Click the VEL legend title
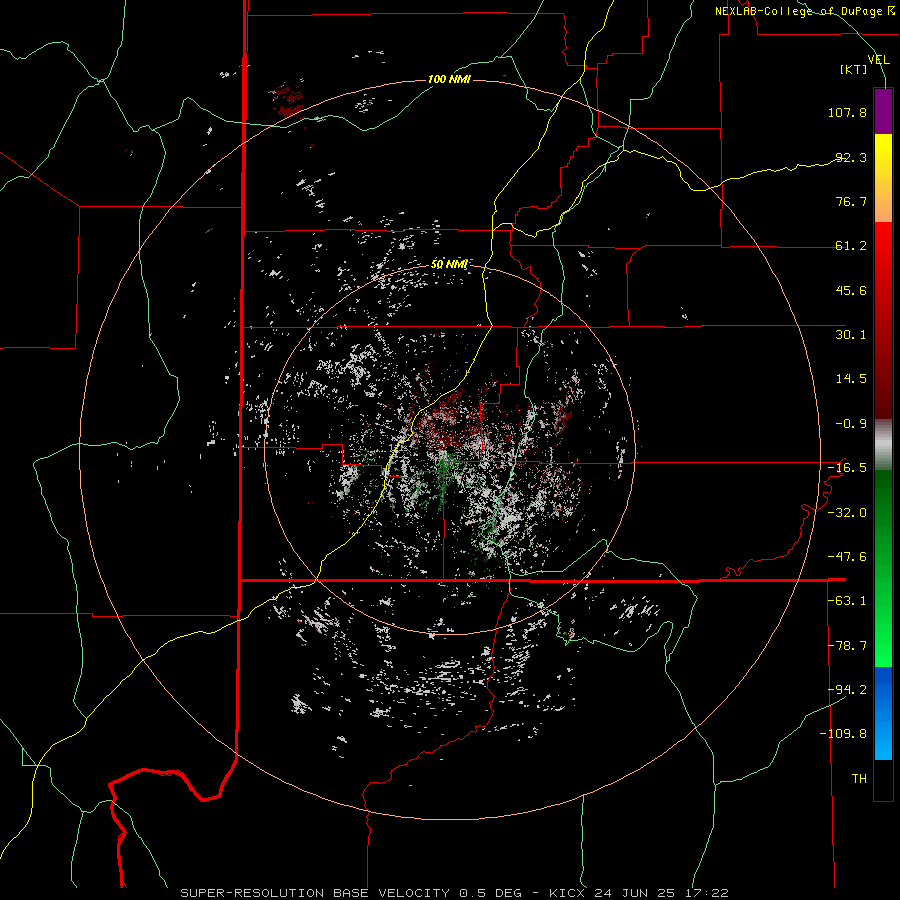 [x=878, y=59]
